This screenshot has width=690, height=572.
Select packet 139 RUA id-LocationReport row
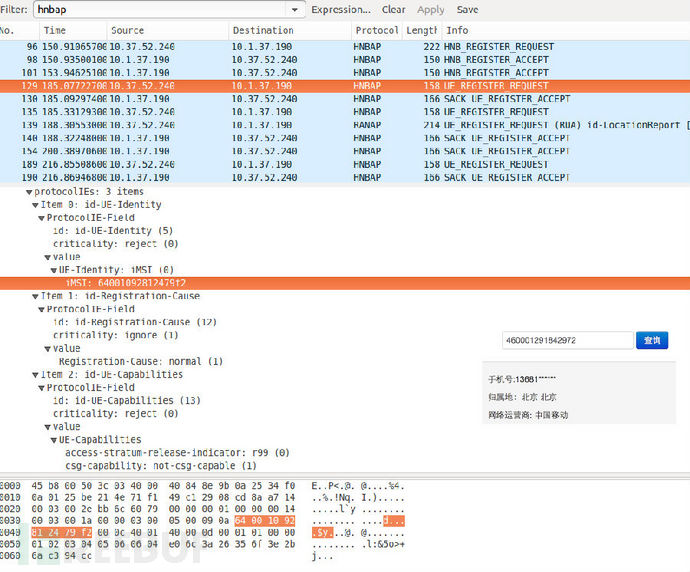click(x=300, y=125)
